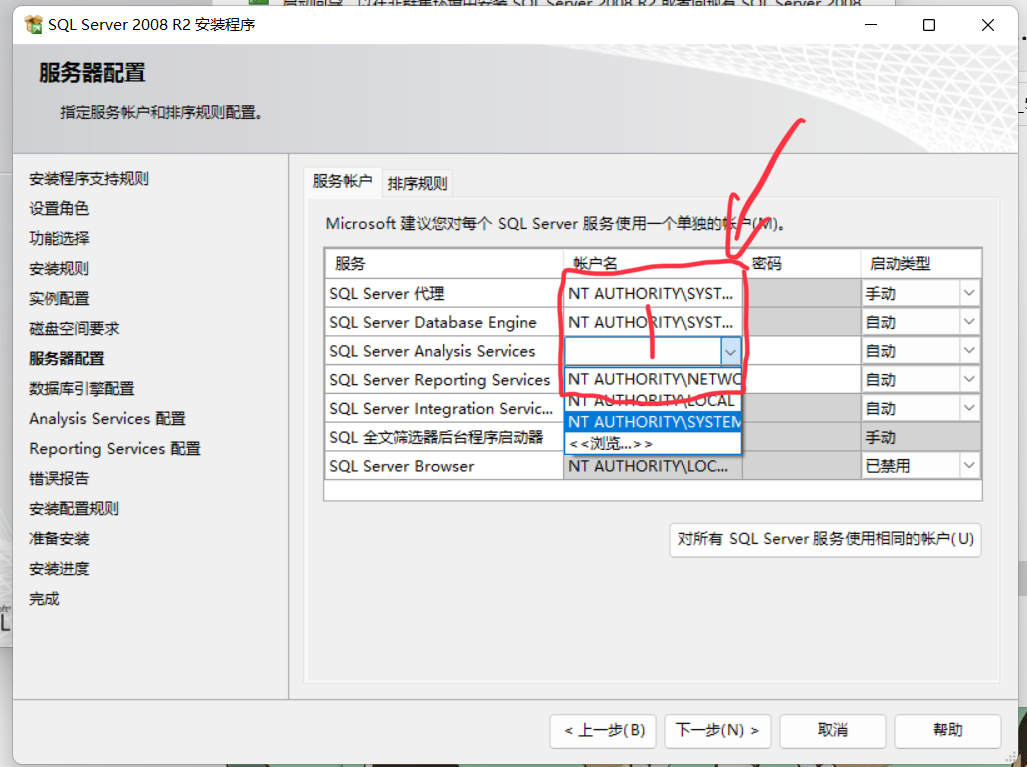
Task: Open startup type dropdown for SQL Server 代理
Action: click(x=969, y=293)
